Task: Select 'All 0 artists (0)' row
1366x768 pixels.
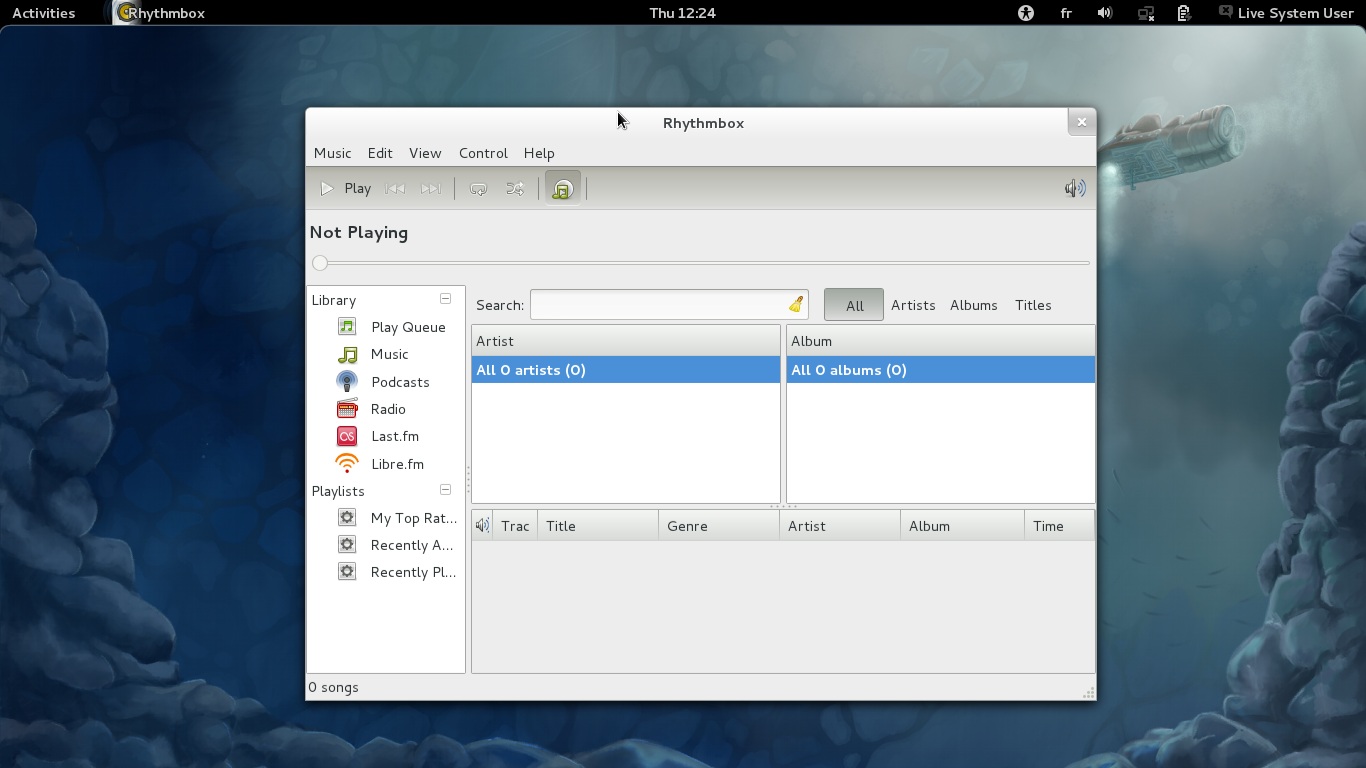Action: tap(626, 370)
